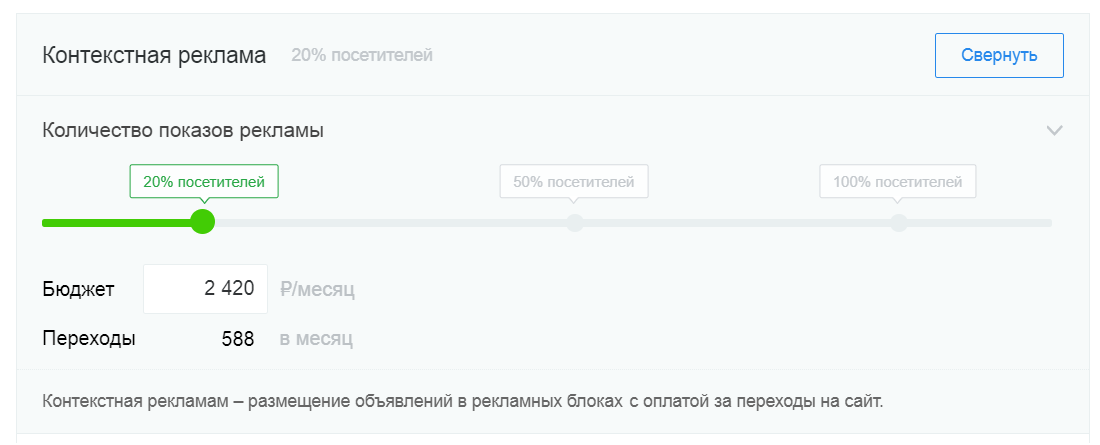This screenshot has height=445, width=1100.
Task: Click the ₽/месяц unit label
Action: tap(317, 290)
